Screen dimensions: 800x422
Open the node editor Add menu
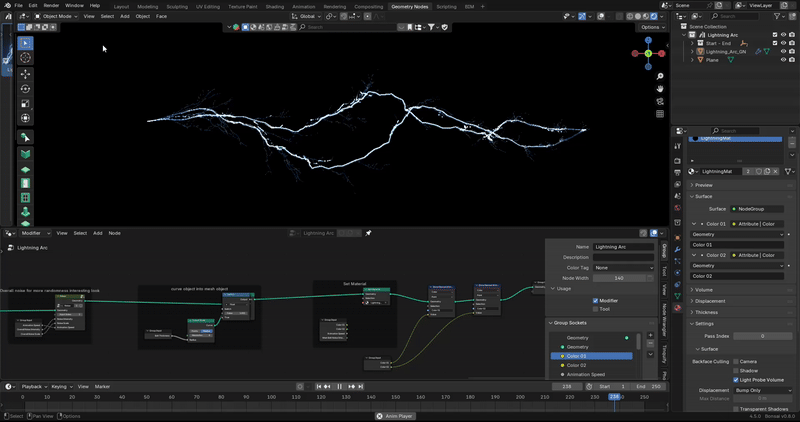coord(97,233)
